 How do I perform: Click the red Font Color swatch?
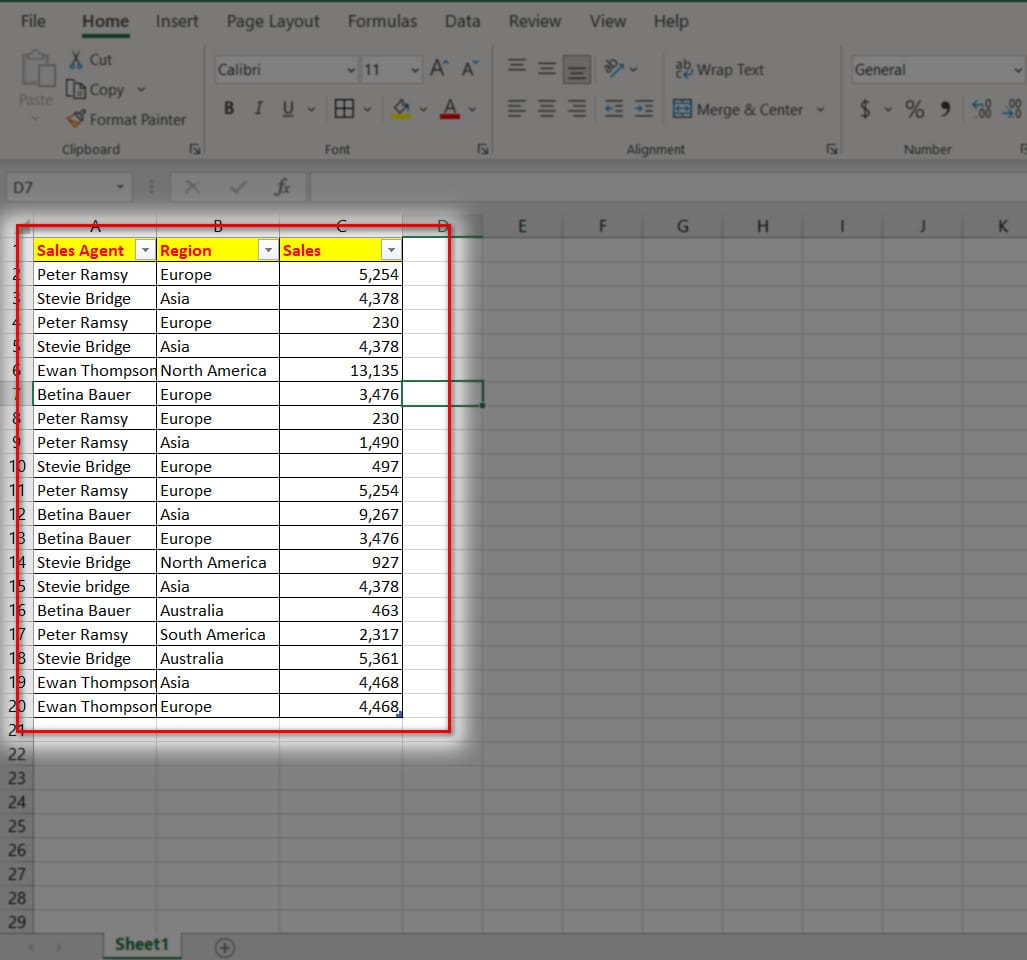pyautogui.click(x=450, y=109)
